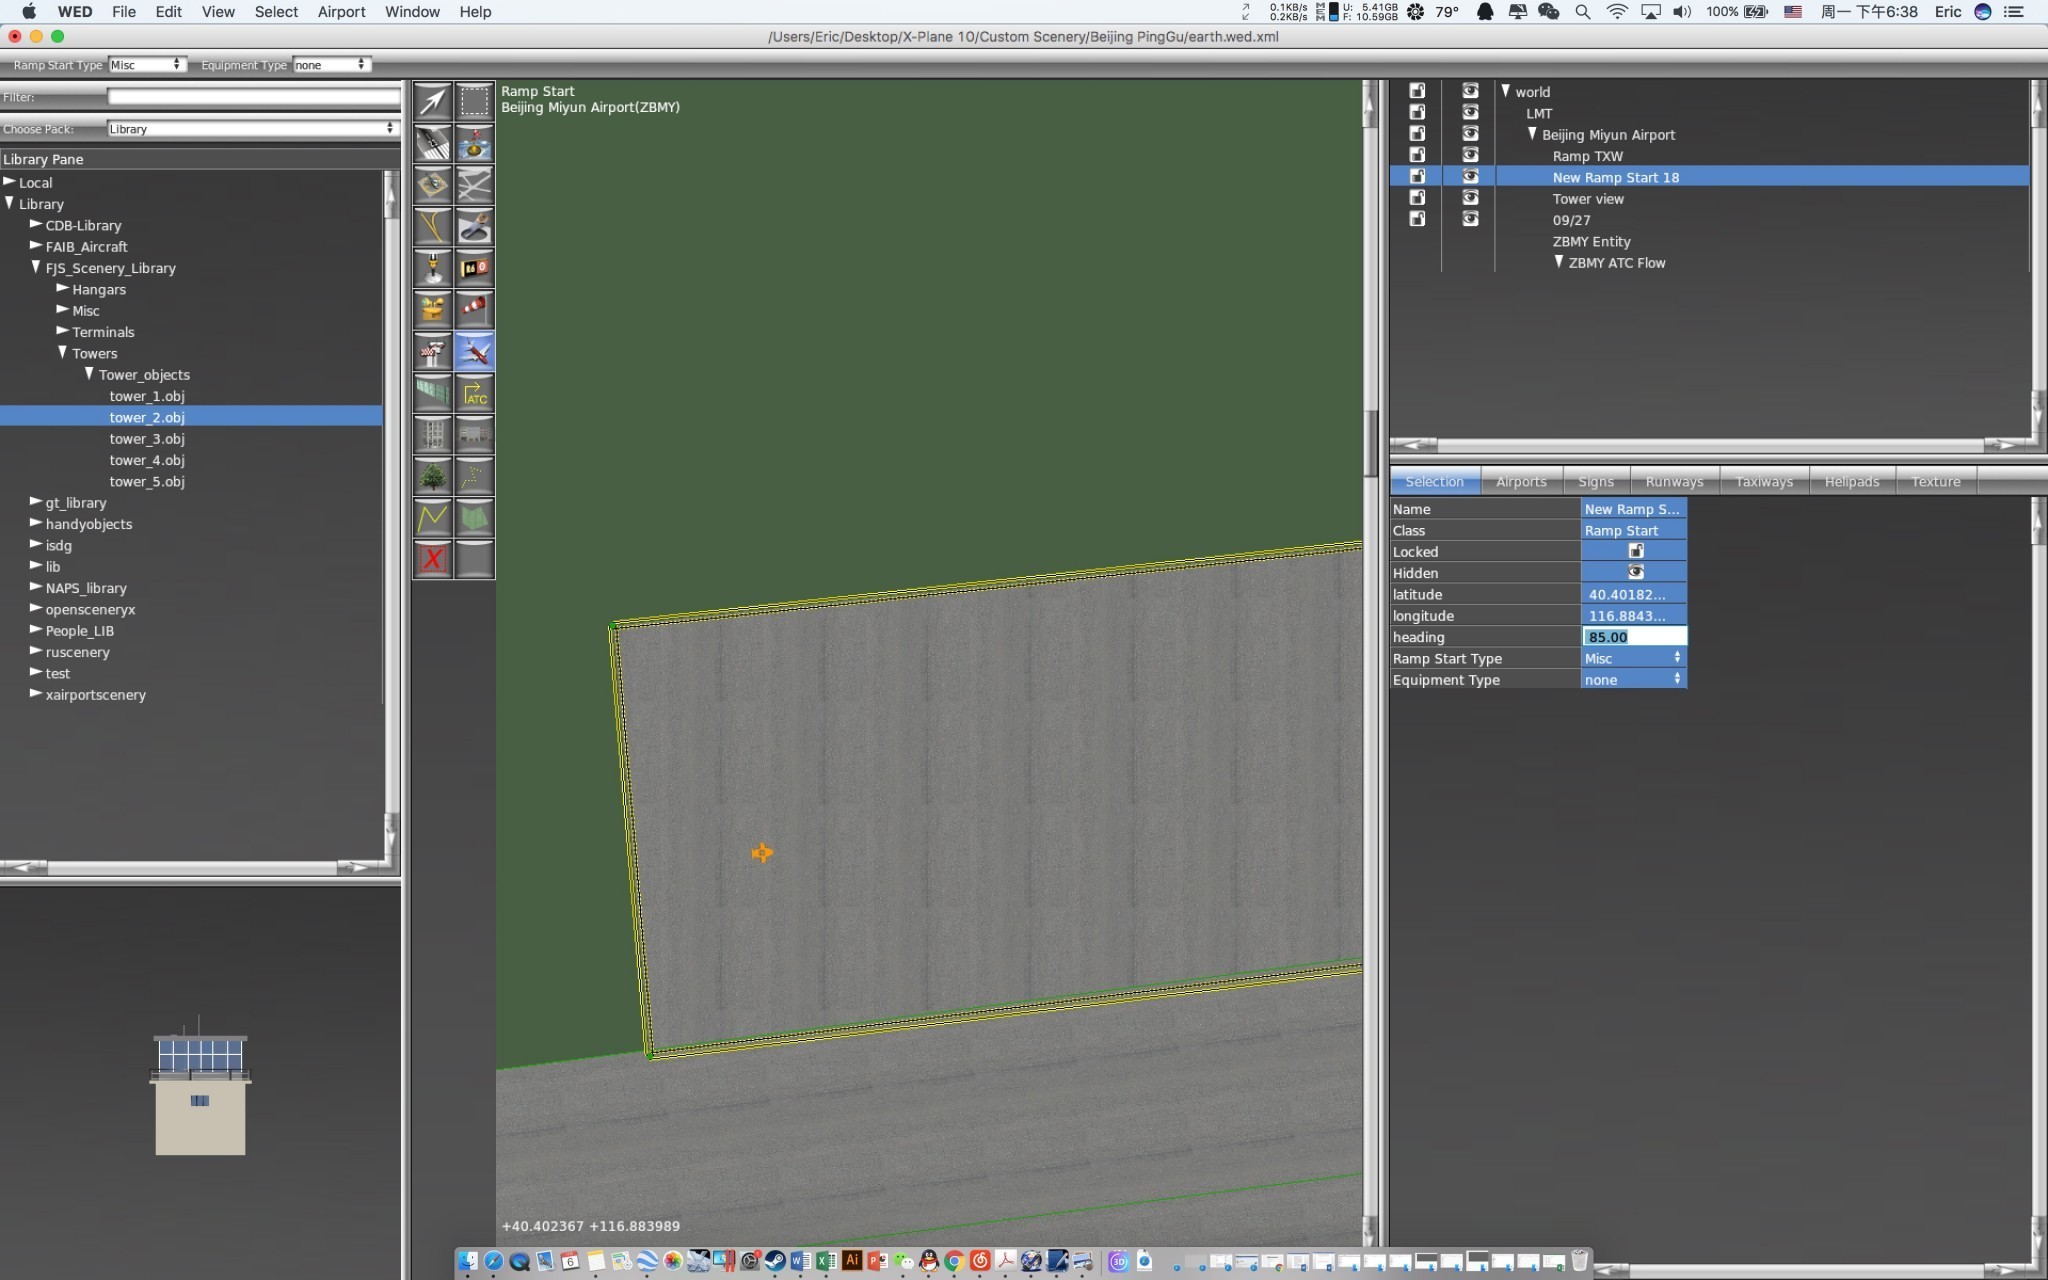This screenshot has height=1280, width=2048.
Task: Open Finder from the Dock
Action: pyautogui.click(x=467, y=1261)
